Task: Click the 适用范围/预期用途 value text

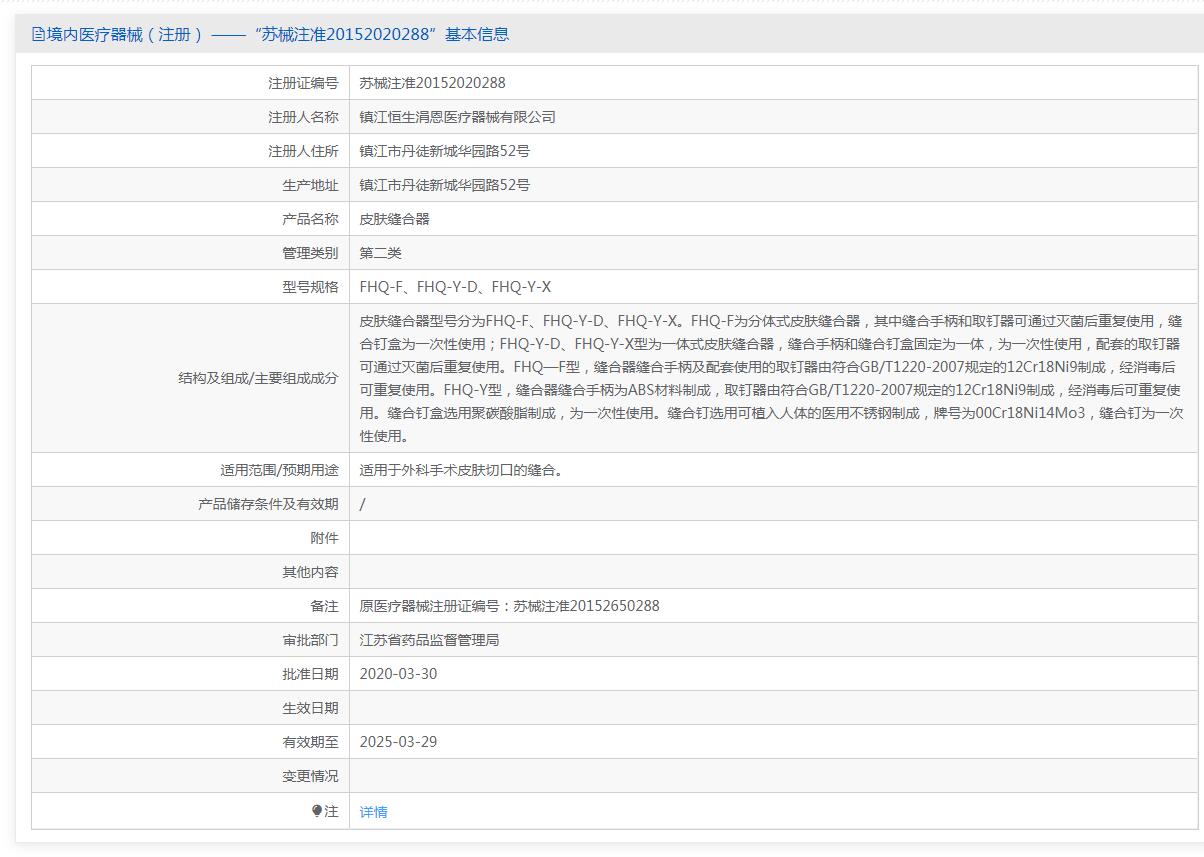Action: coord(461,470)
